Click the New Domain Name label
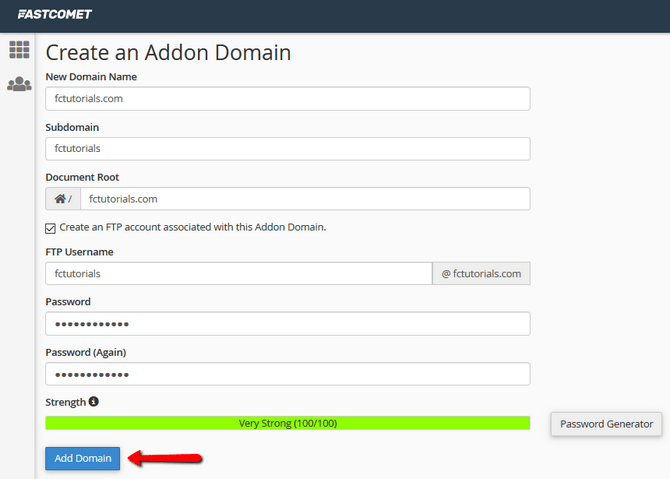 click(91, 77)
